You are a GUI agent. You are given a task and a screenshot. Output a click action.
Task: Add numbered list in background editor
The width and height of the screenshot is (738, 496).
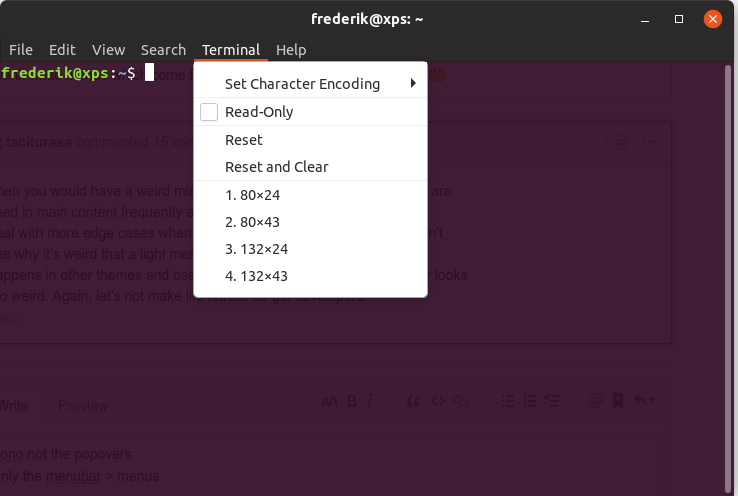coord(530,401)
